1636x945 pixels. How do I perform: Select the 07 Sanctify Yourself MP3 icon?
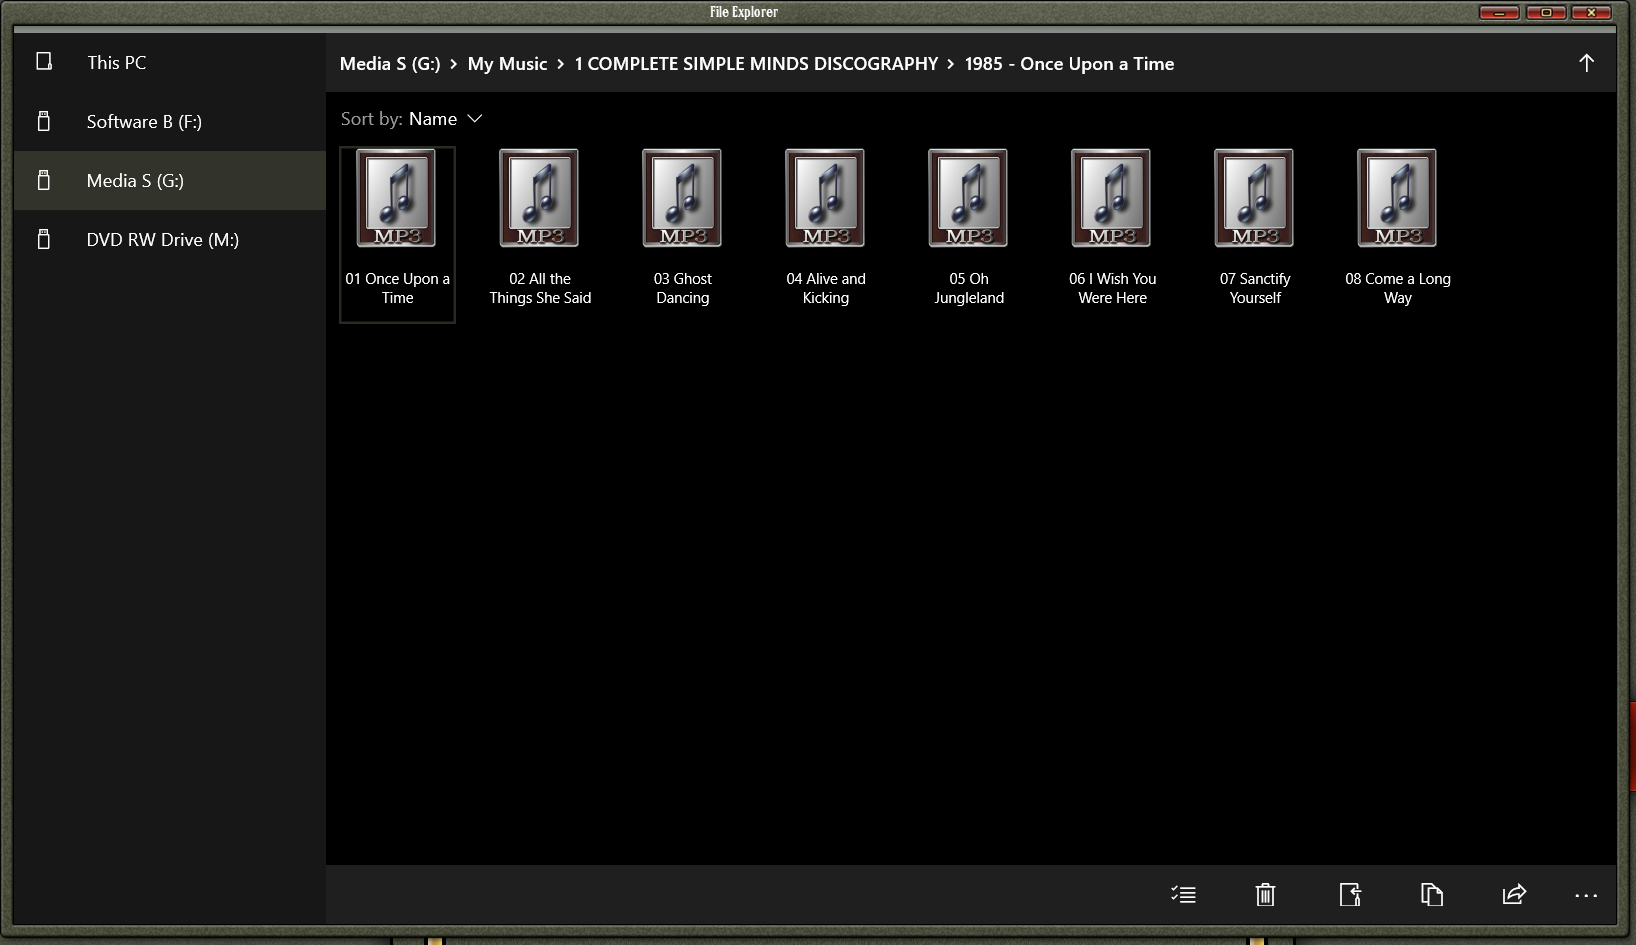click(x=1255, y=198)
